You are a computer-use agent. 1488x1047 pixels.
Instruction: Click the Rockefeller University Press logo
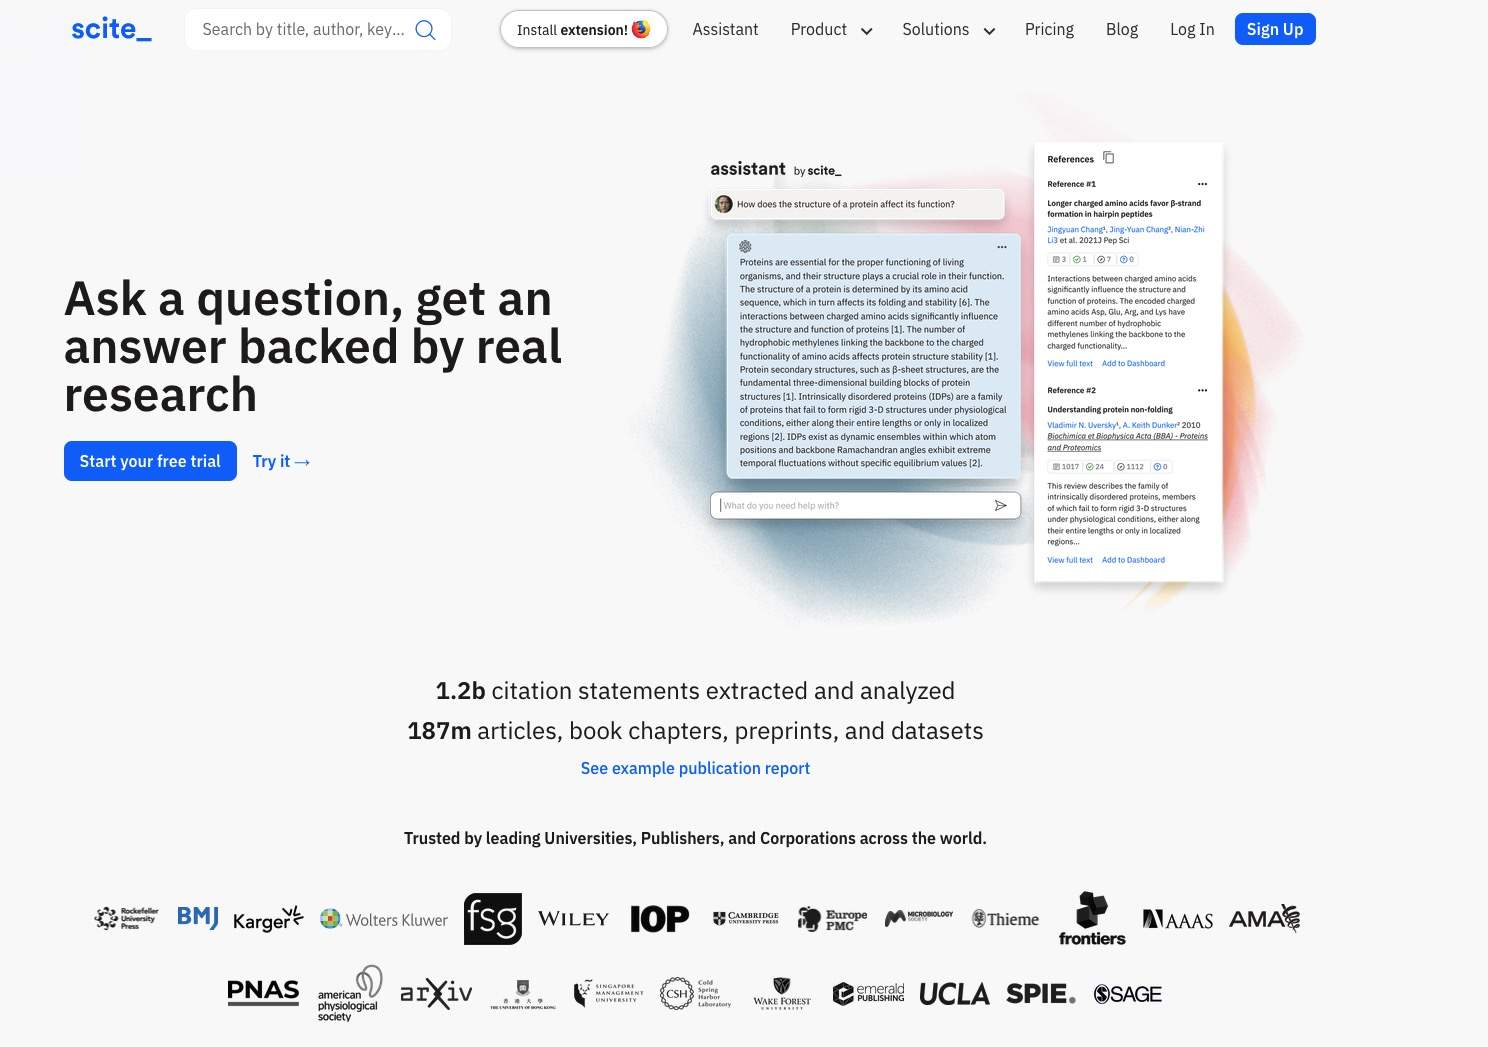[126, 918]
